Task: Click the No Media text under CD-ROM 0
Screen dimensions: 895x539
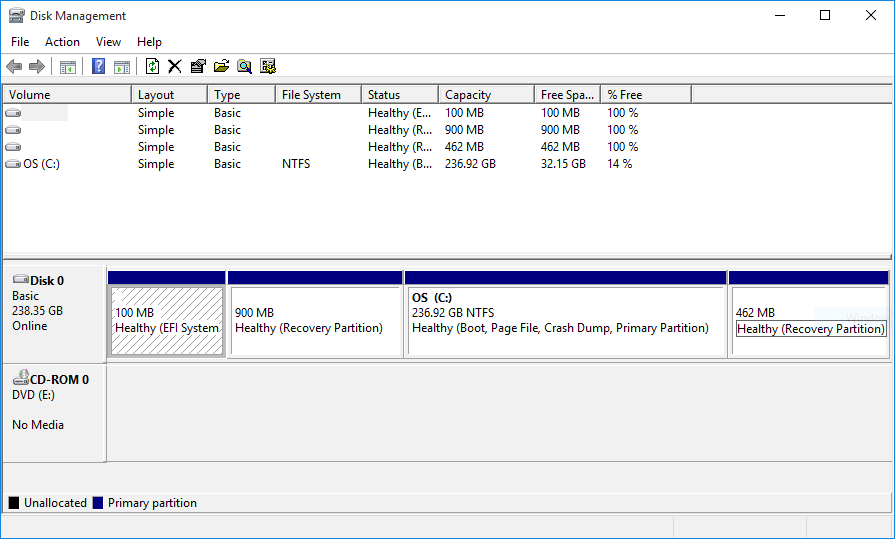Action: [x=38, y=425]
